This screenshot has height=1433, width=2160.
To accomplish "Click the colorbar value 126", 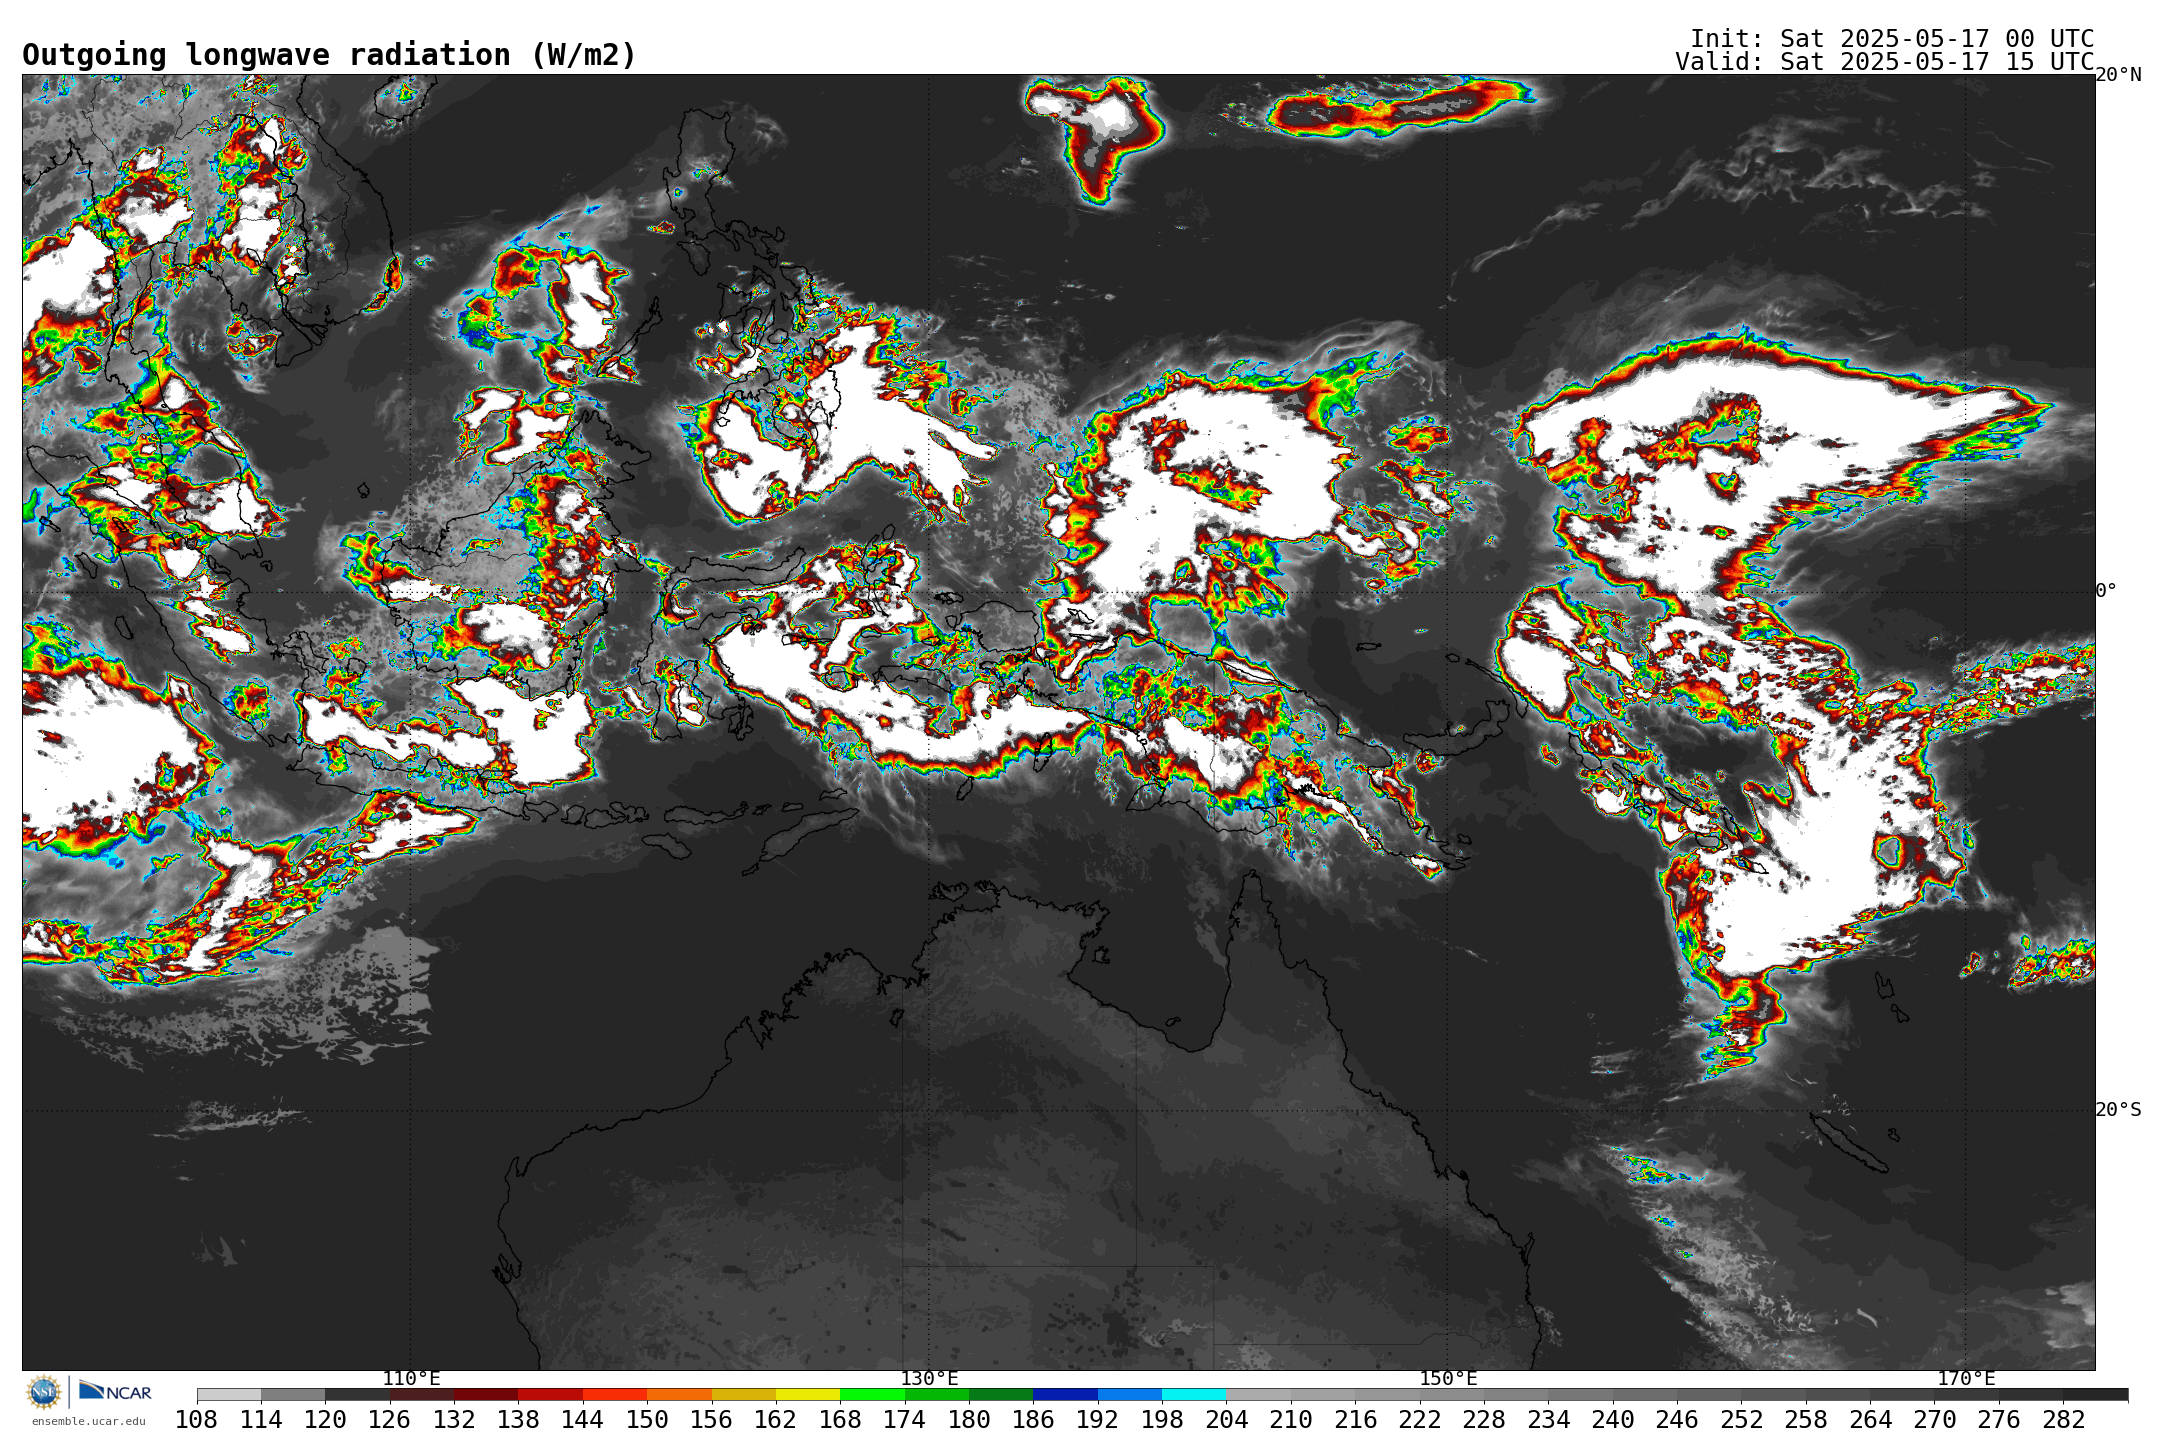I will pyautogui.click(x=390, y=1420).
